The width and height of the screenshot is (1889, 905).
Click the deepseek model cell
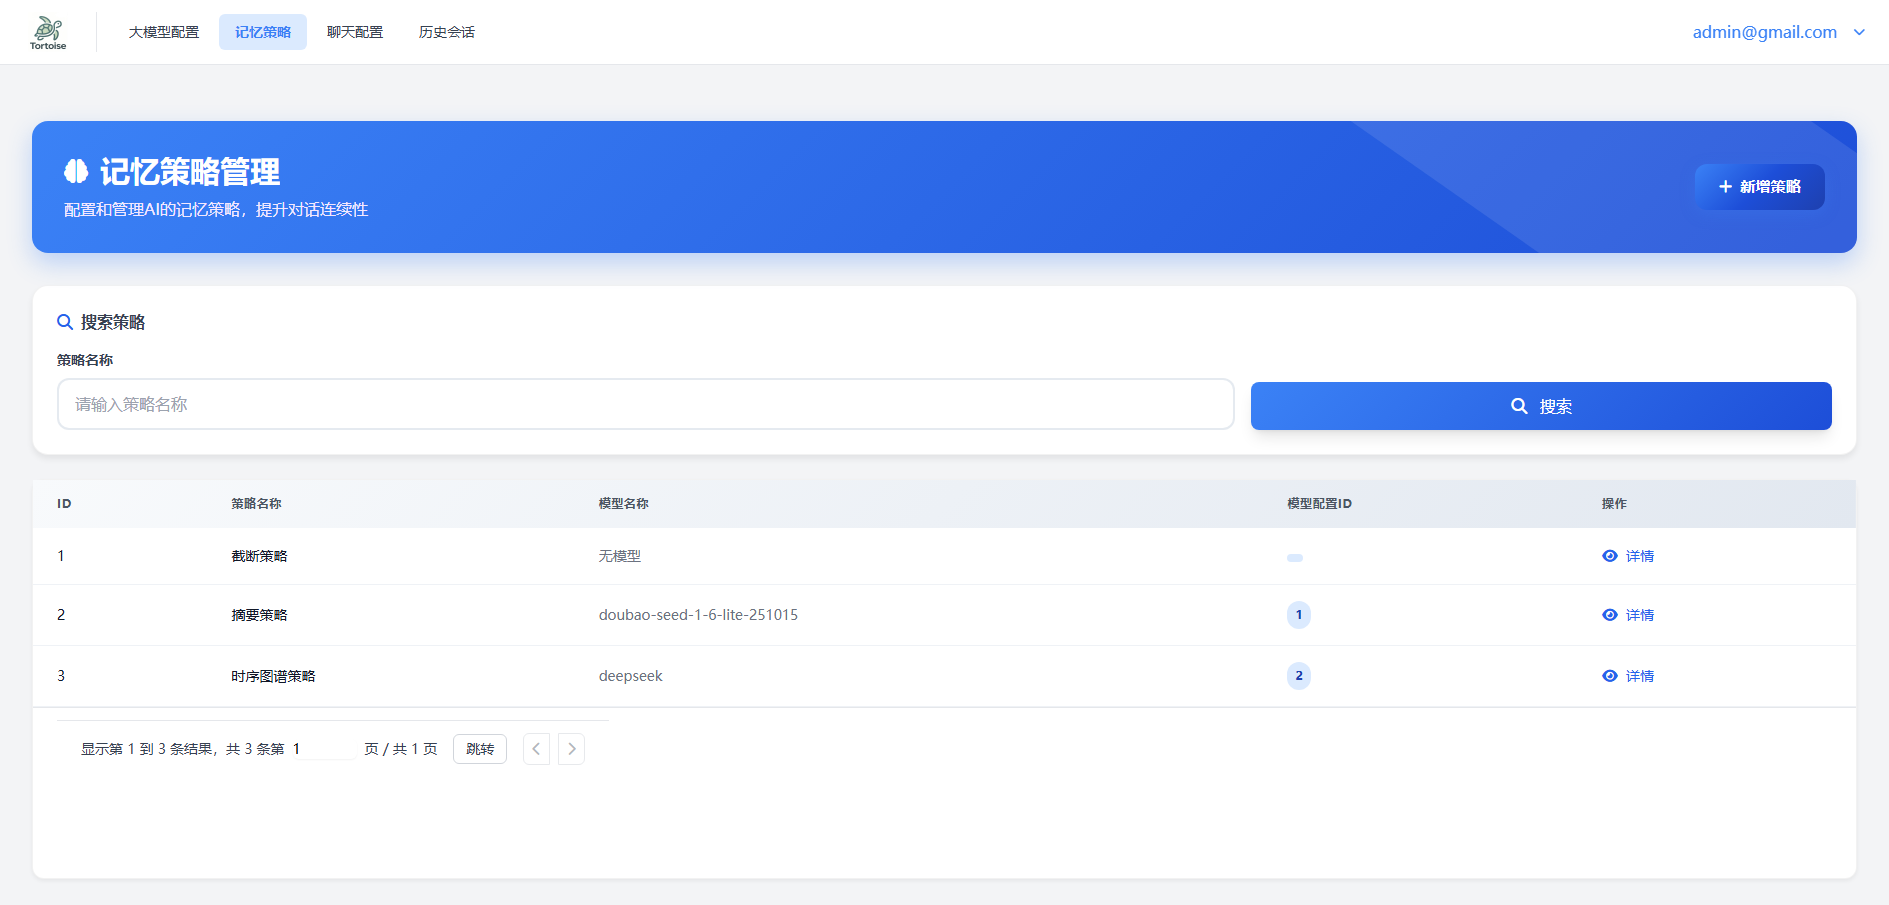click(x=630, y=676)
